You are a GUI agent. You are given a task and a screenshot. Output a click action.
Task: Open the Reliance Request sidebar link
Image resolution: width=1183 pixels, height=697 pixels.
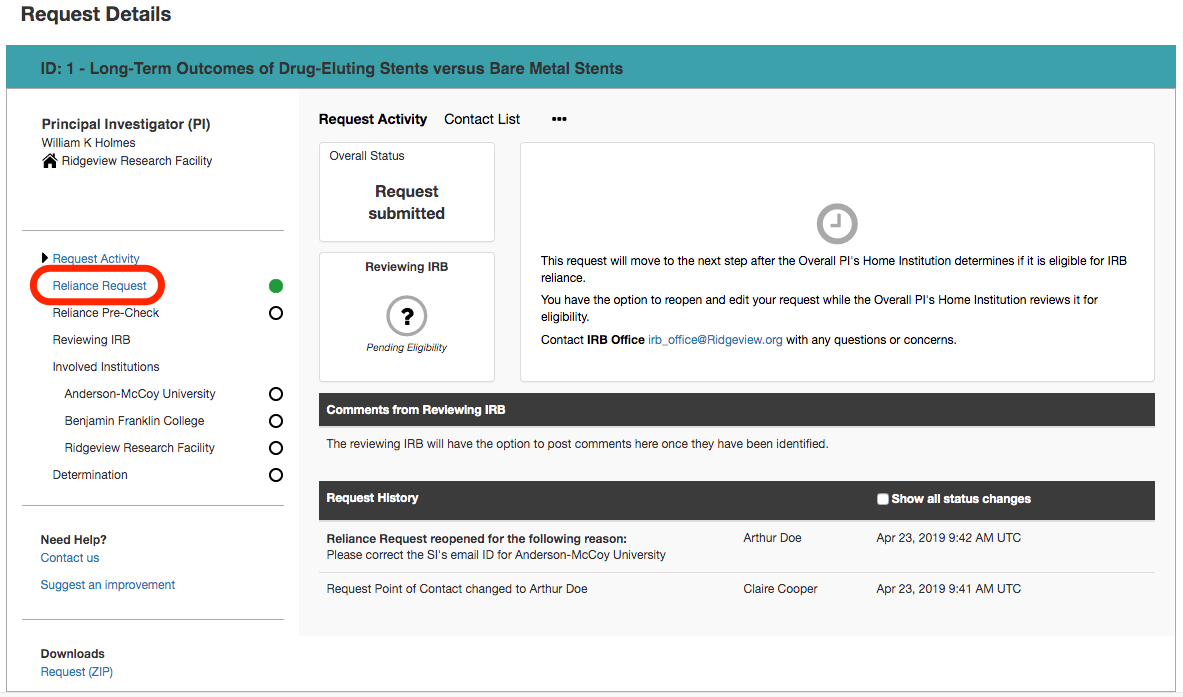(100, 286)
